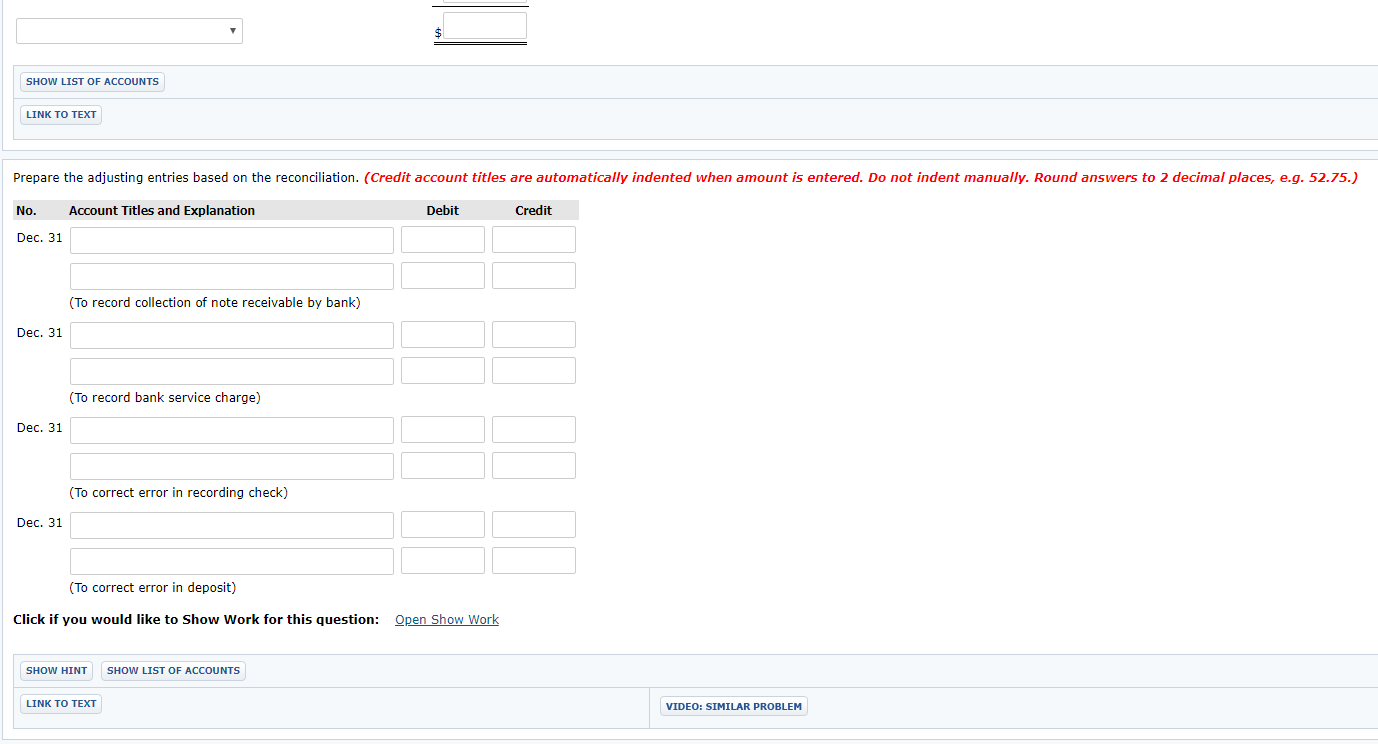Click first account title field for deposit error entry
Screen dimensions: 1378x744
[x=232, y=525]
